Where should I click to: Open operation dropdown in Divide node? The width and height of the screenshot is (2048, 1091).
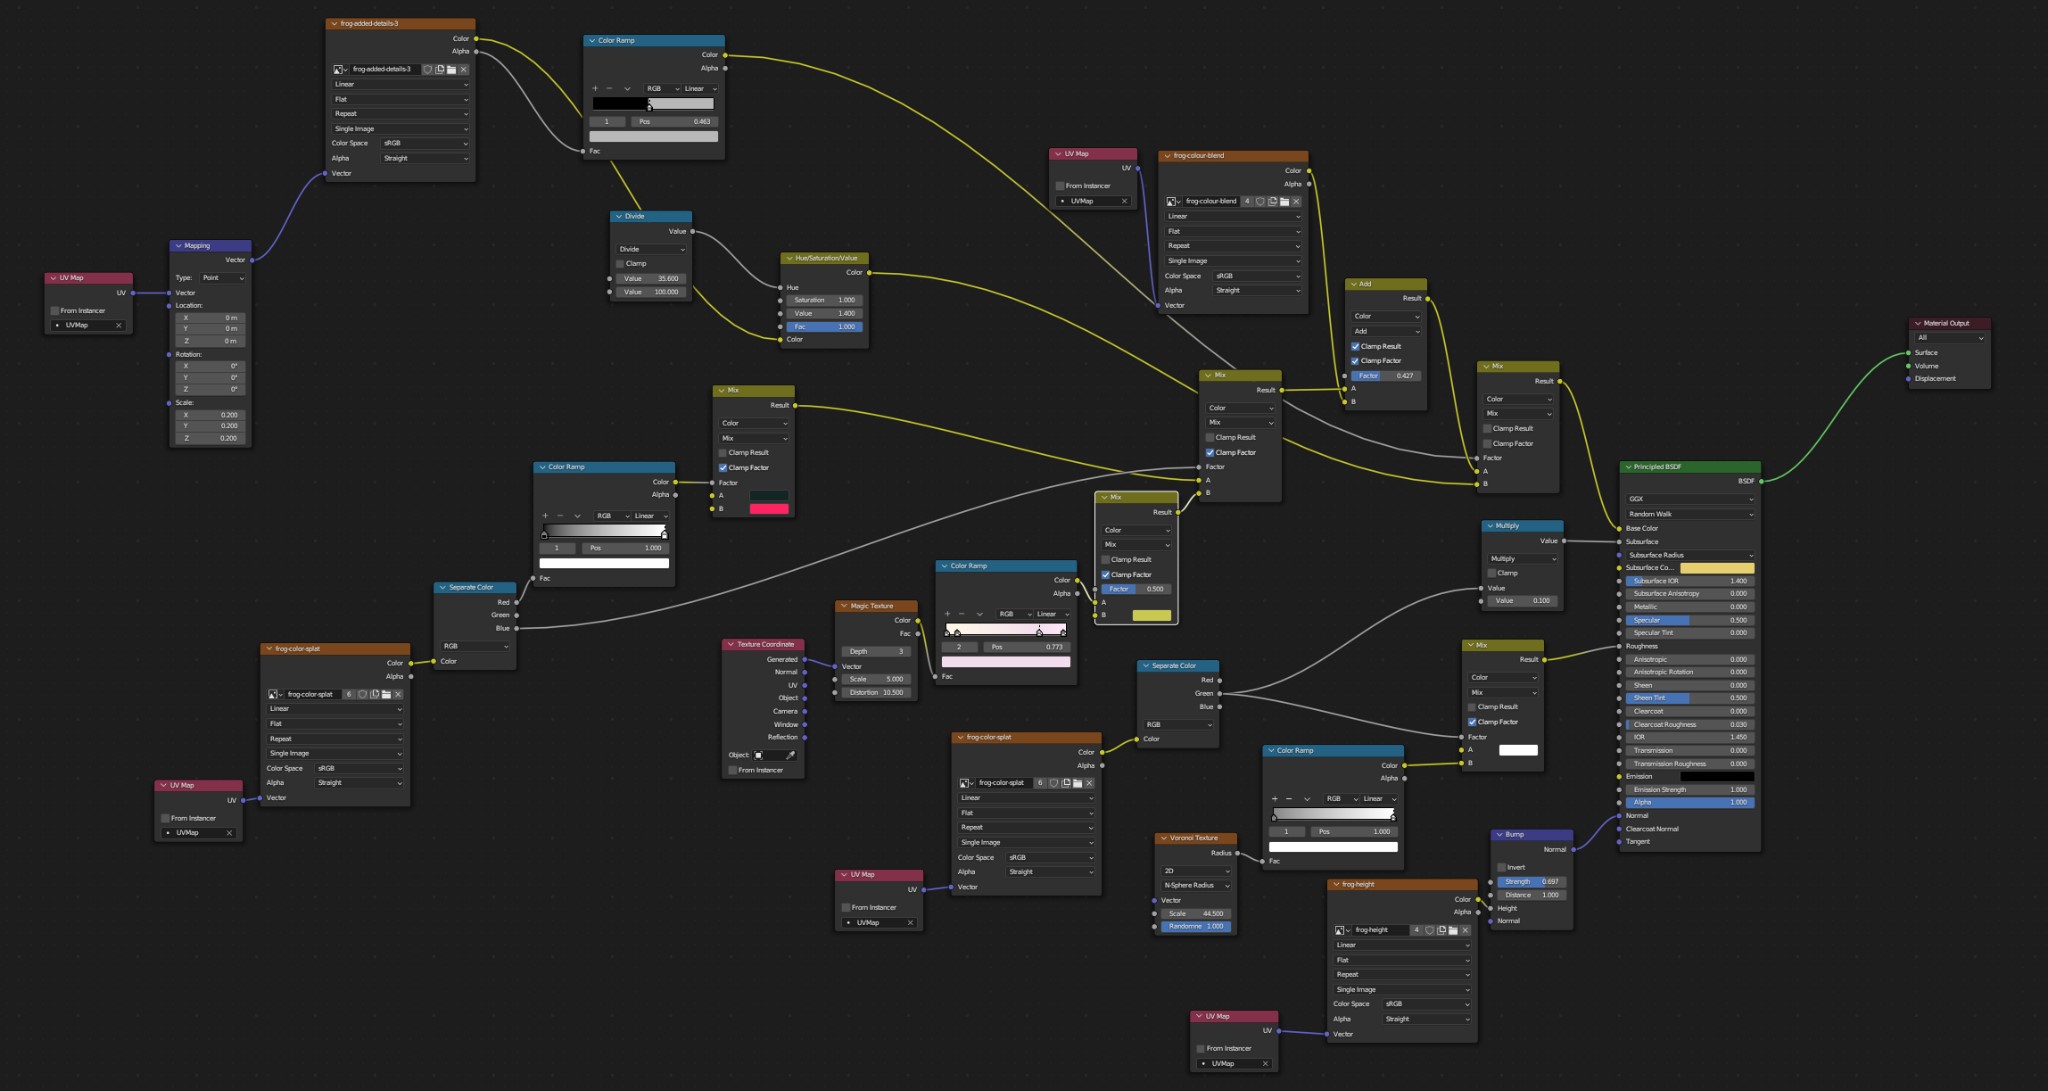[651, 249]
